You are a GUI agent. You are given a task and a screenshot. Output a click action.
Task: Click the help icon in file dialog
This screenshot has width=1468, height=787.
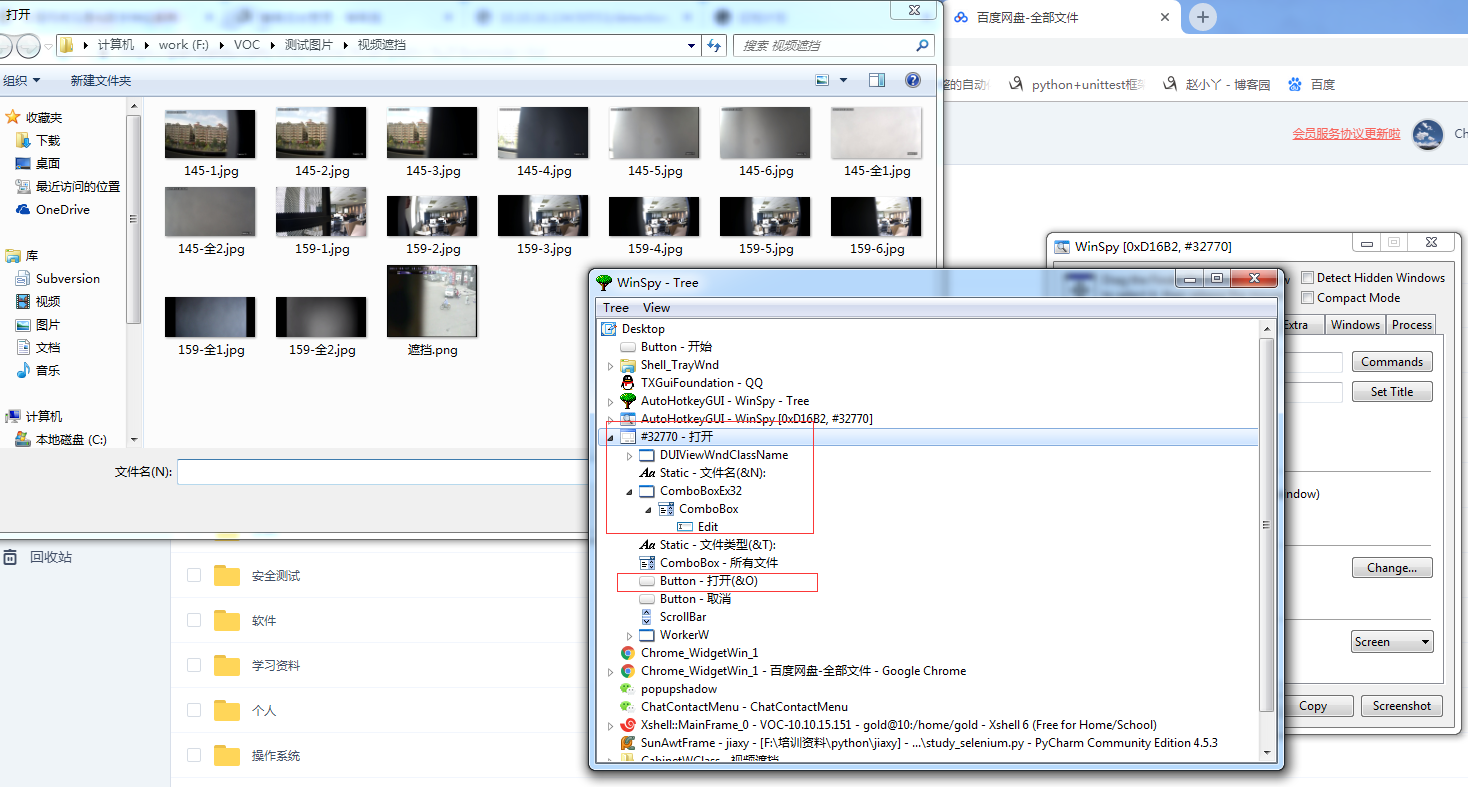[912, 80]
